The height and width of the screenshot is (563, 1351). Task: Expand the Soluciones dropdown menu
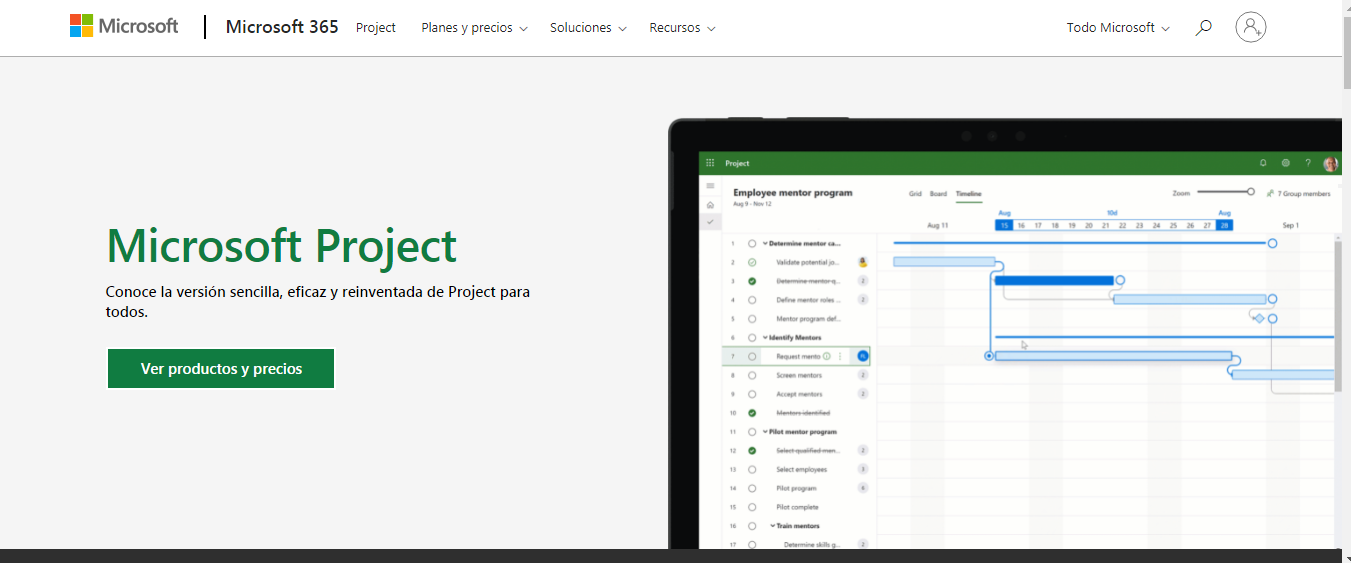(588, 28)
